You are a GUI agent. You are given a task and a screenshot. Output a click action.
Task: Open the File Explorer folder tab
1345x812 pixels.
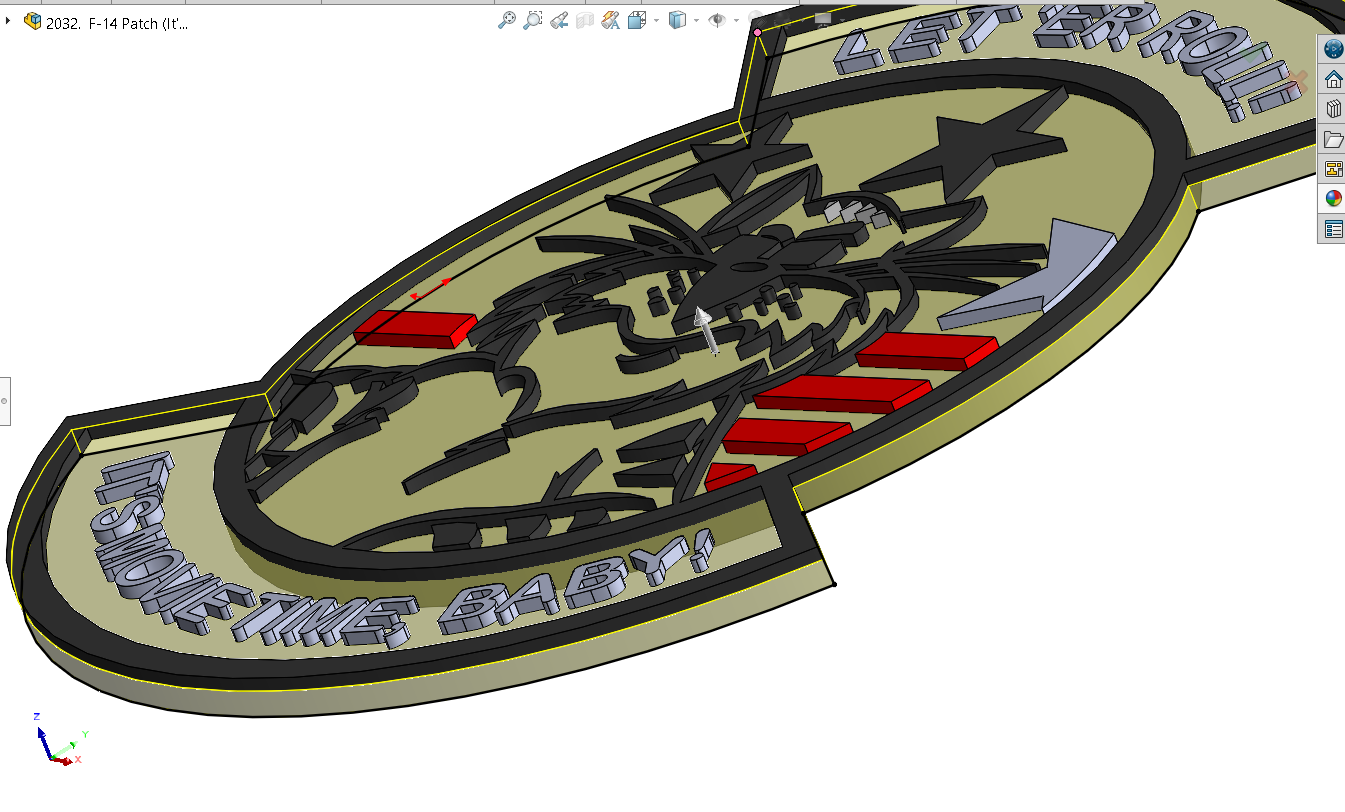(1333, 139)
